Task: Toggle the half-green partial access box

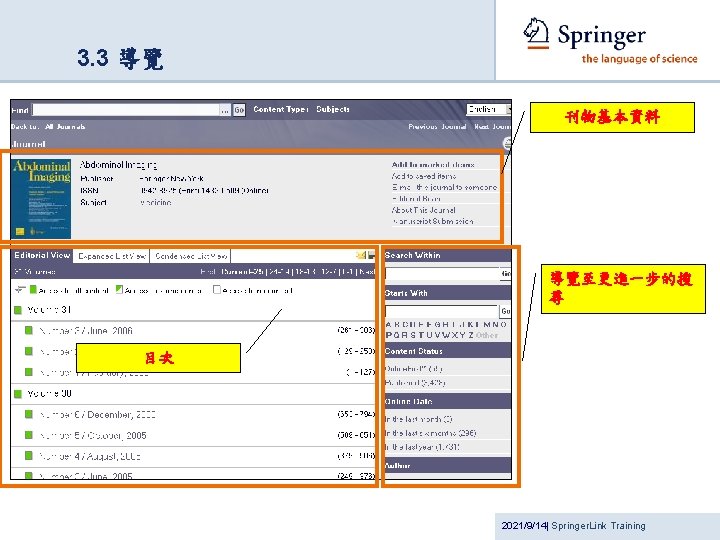Action: coord(119,289)
